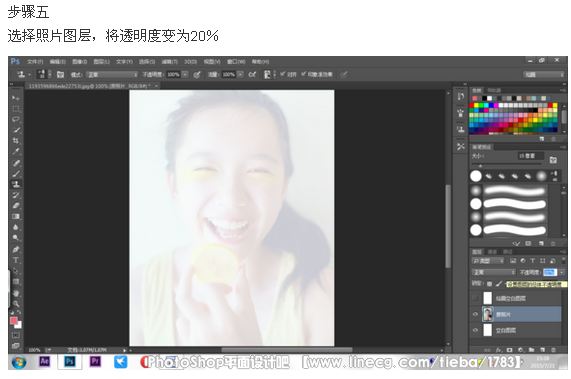
Task: Open the layer opacity dropdown arrow
Action: tap(562, 272)
